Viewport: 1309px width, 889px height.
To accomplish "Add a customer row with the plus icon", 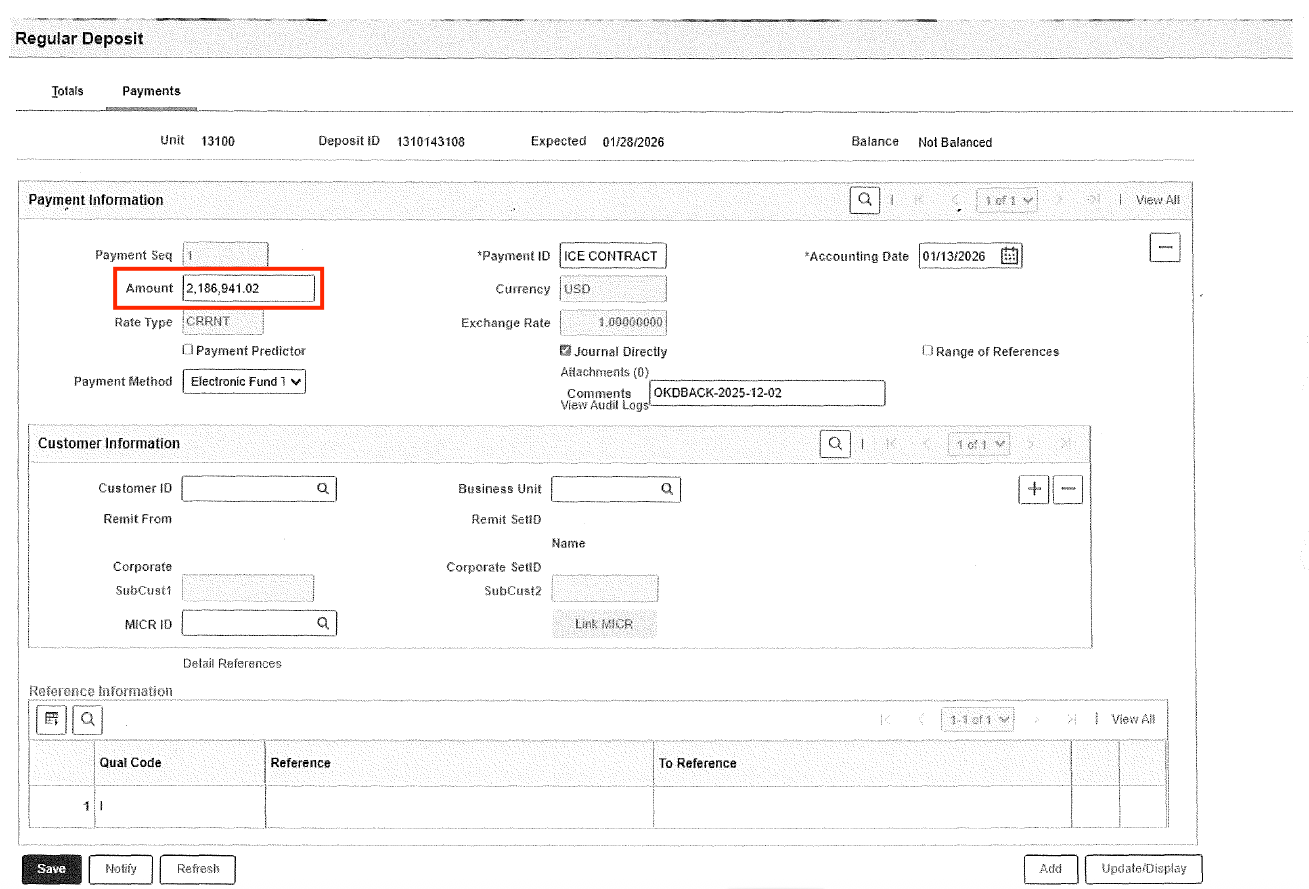I will click(x=1034, y=489).
